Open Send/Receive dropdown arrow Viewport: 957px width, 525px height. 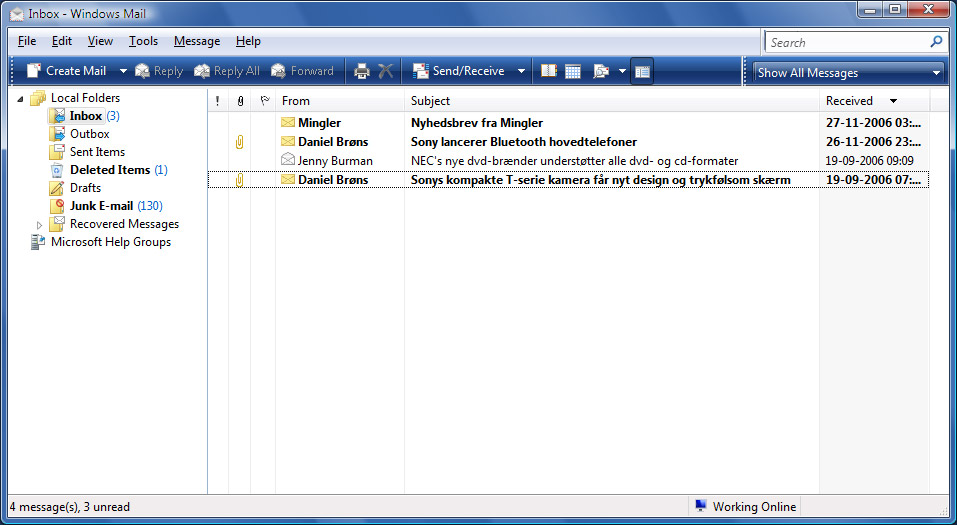(x=522, y=71)
